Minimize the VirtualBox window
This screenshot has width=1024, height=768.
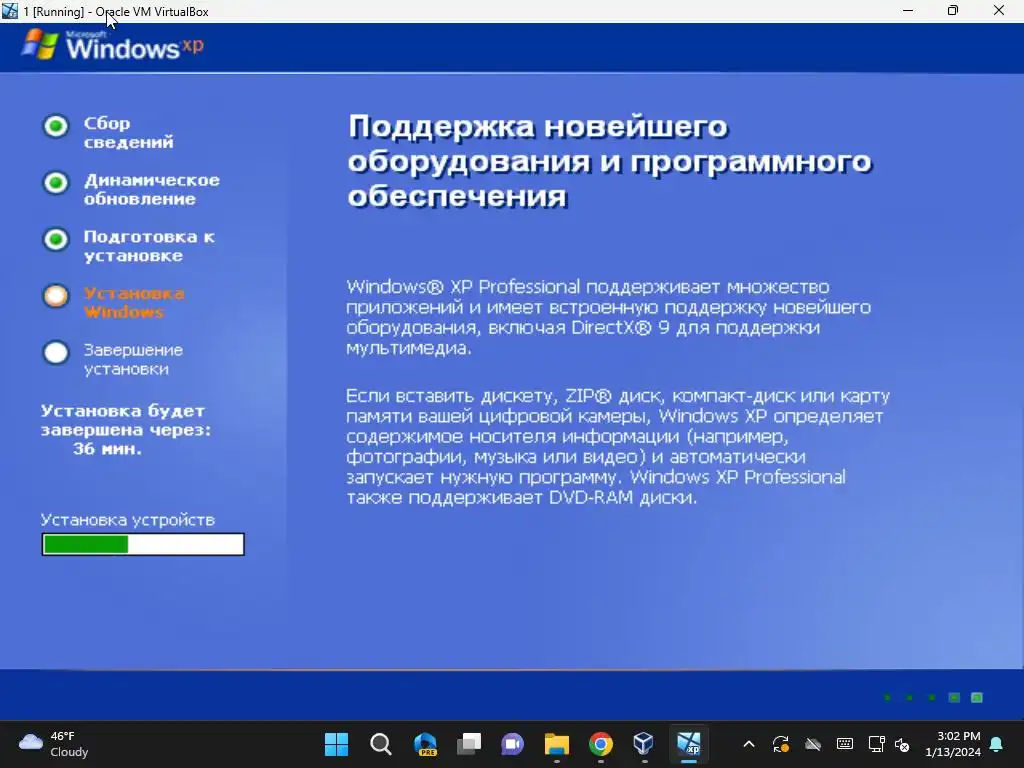(908, 11)
